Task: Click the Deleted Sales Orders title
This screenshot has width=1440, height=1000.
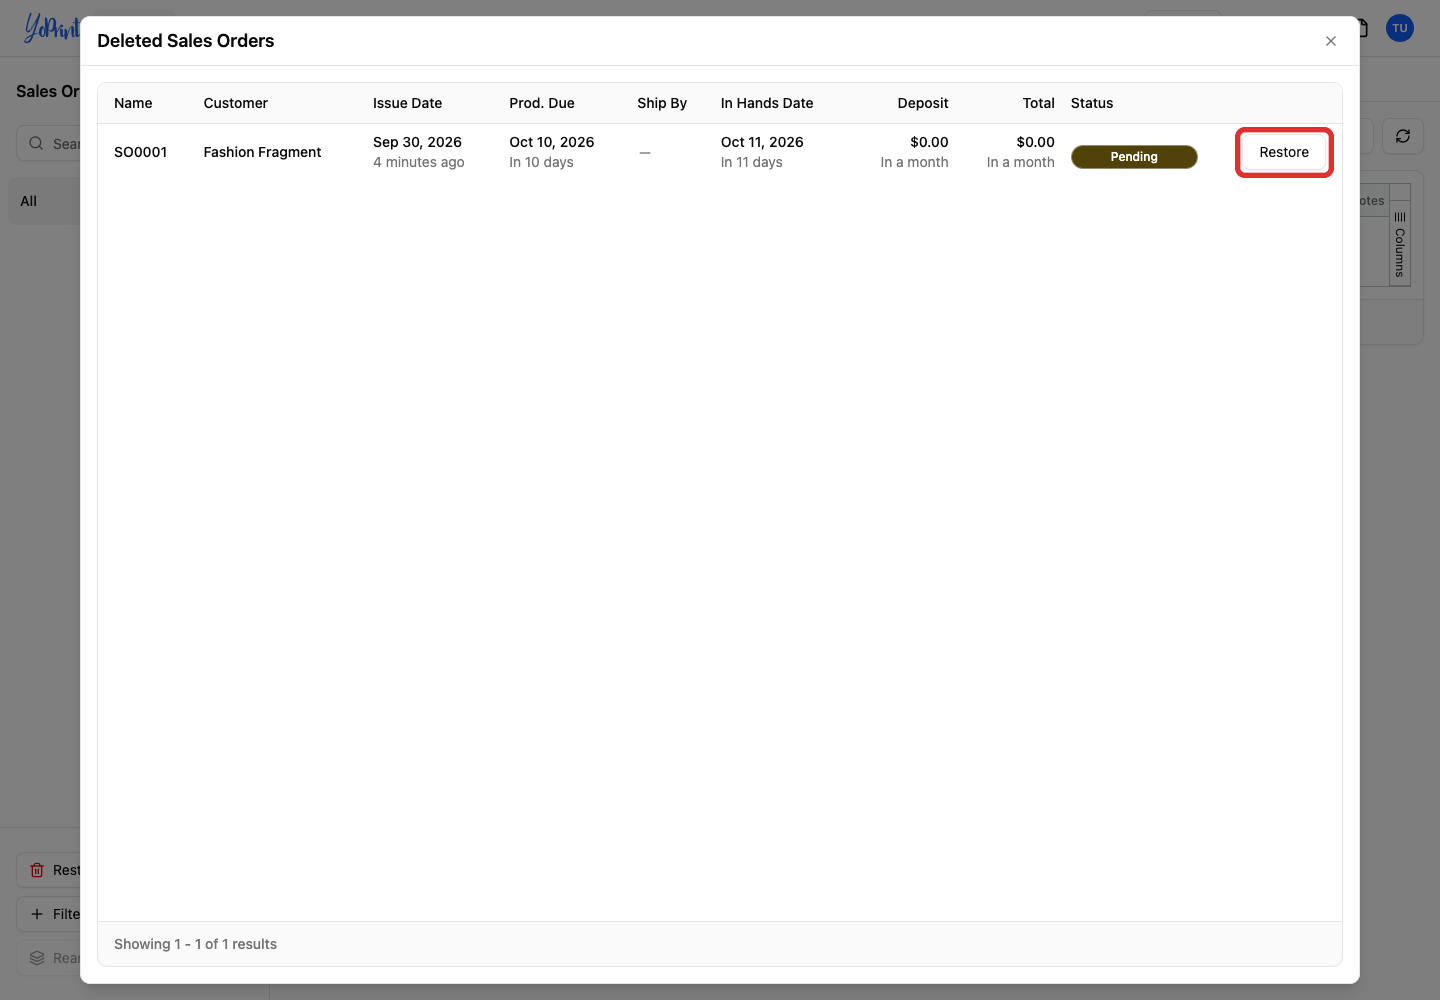Action: 186,41
